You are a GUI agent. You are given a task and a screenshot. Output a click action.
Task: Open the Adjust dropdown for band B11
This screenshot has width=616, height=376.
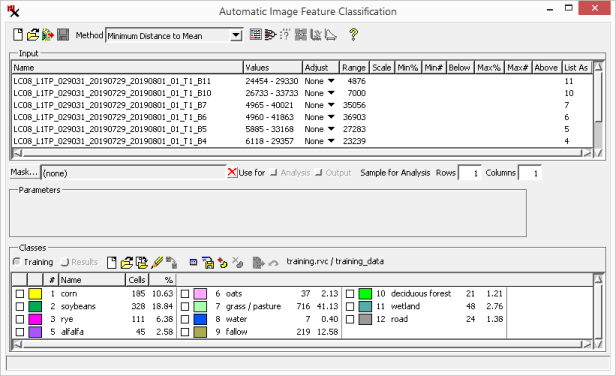pyautogui.click(x=331, y=81)
